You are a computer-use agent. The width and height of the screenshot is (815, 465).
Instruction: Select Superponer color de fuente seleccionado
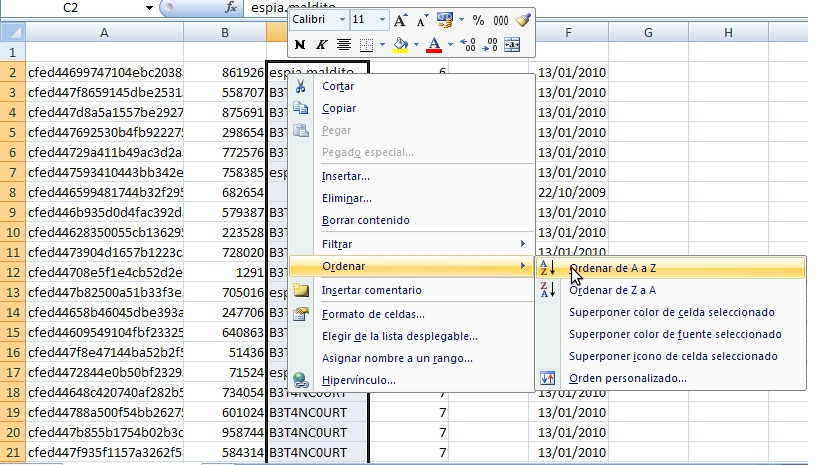click(671, 334)
